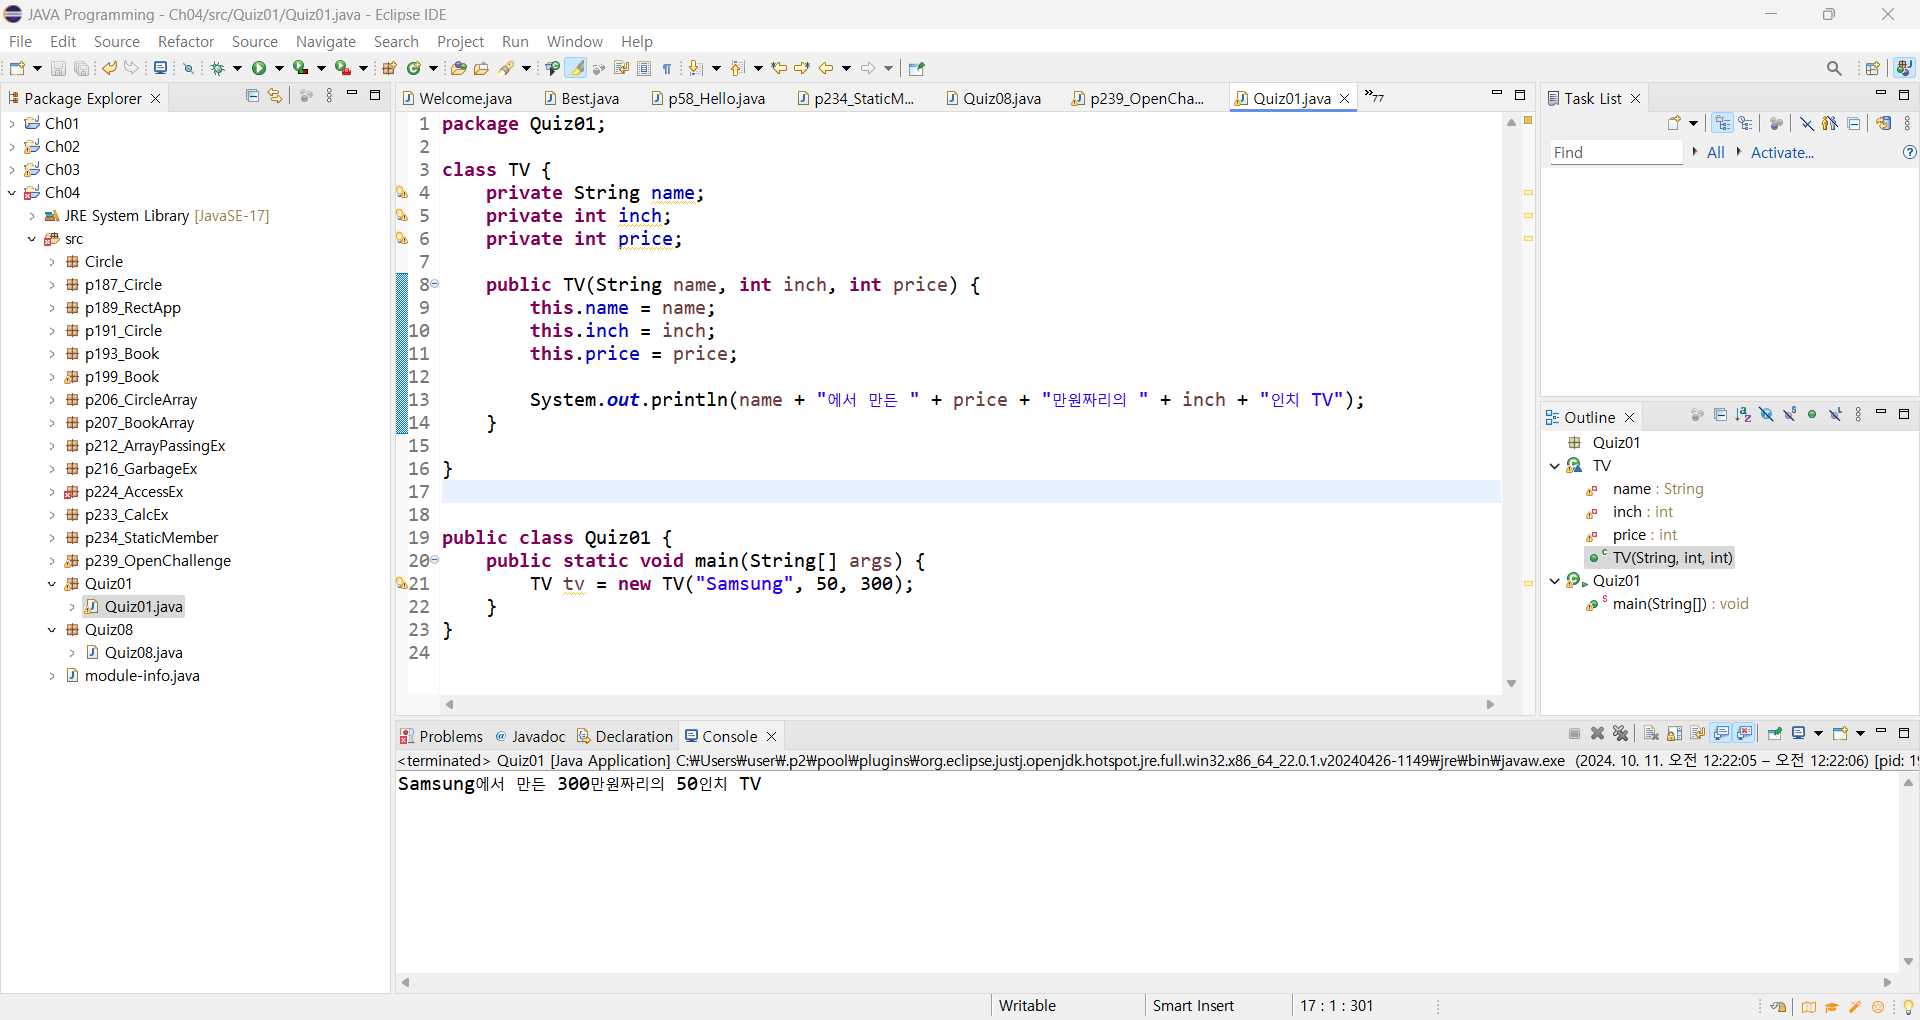Collapse the Quiz08 package
Viewport: 1920px width, 1020px height.
click(52, 630)
